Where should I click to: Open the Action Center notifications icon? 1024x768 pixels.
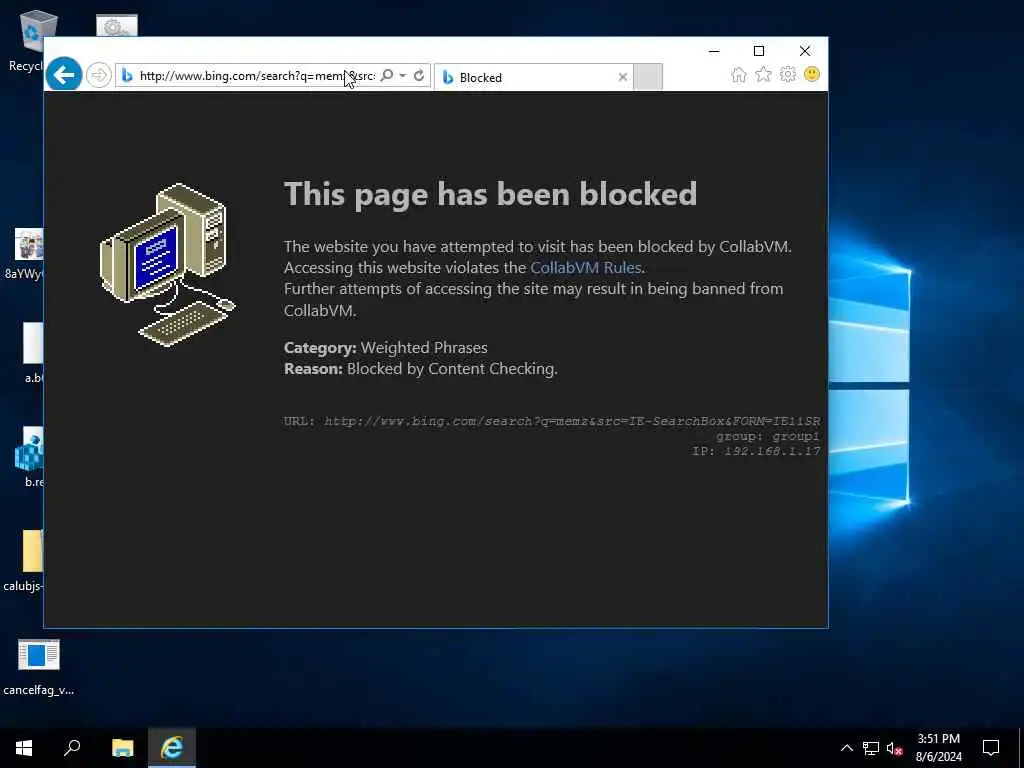click(991, 748)
